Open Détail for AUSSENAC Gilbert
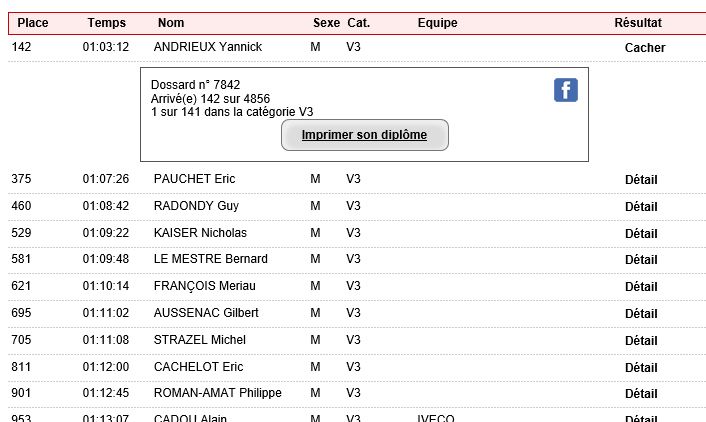The width and height of the screenshot is (706, 422). pyautogui.click(x=641, y=314)
